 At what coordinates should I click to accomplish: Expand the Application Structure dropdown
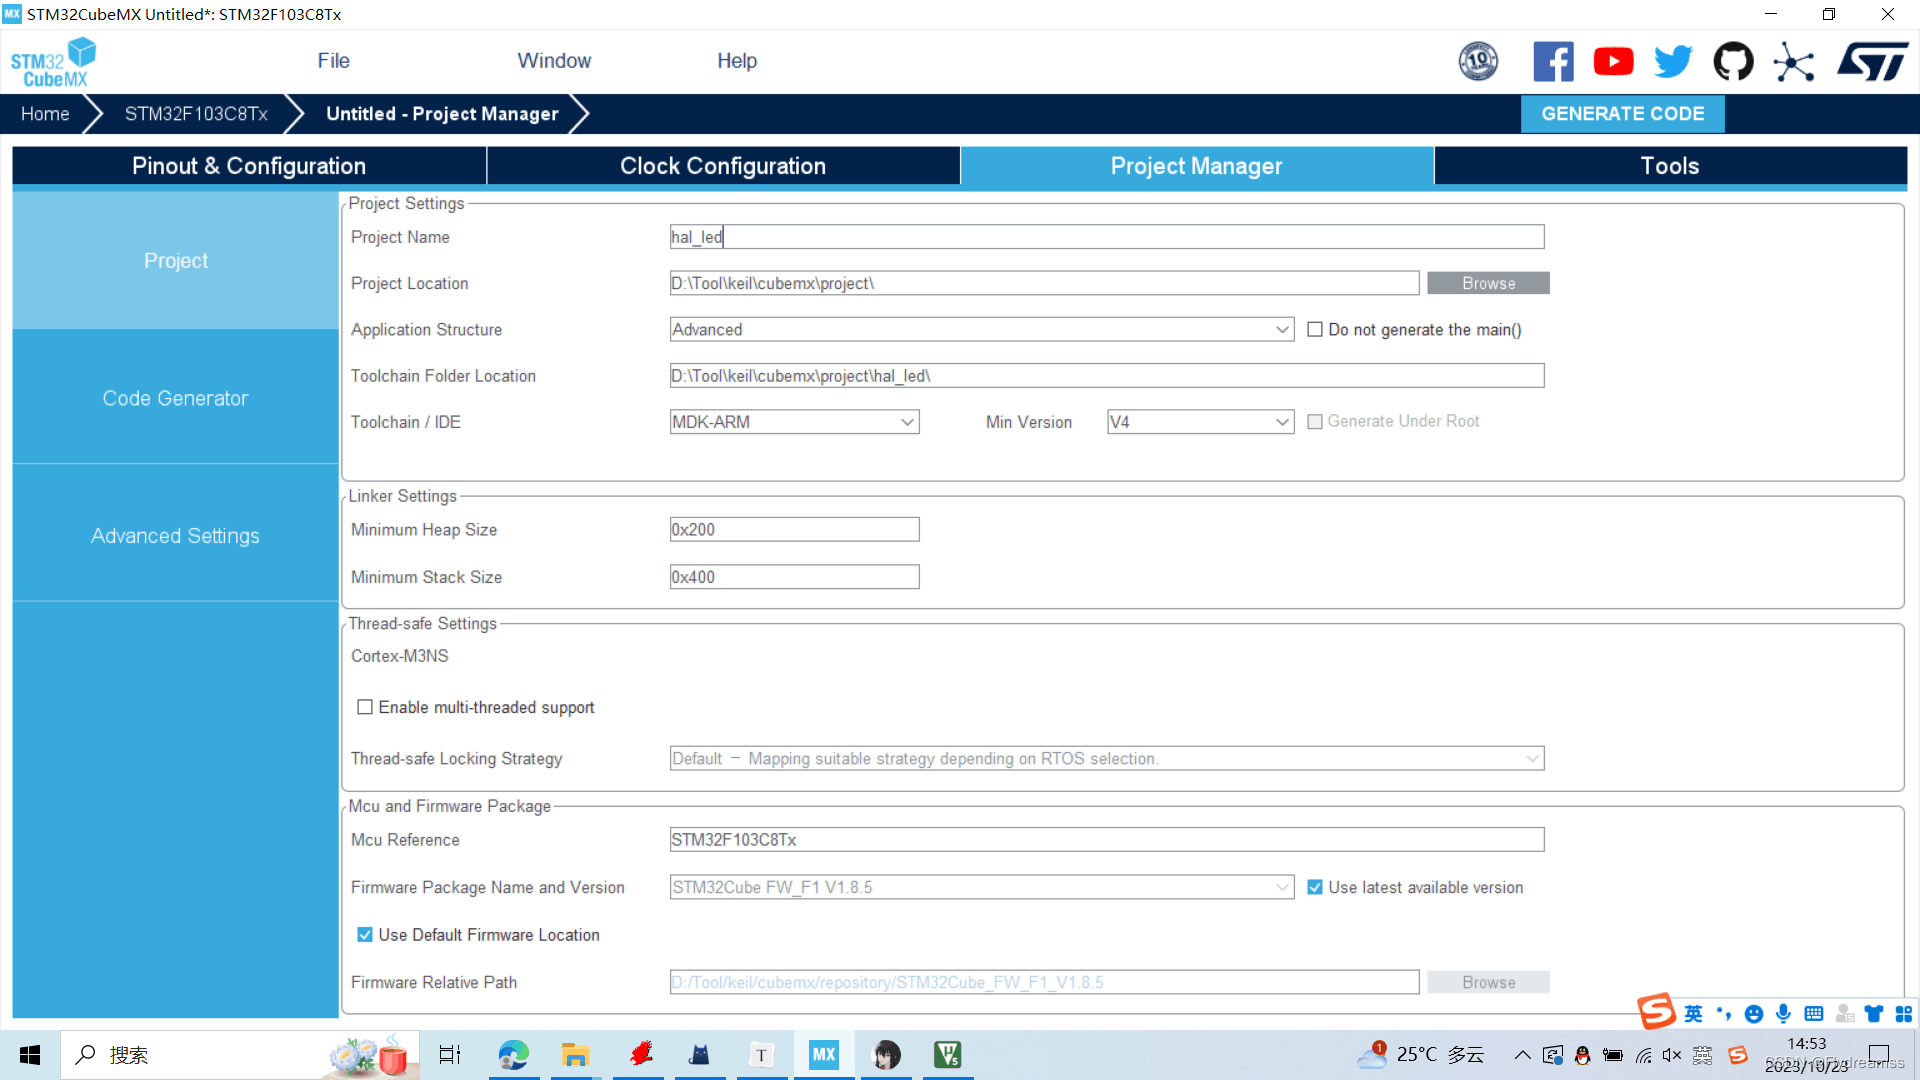982,330
